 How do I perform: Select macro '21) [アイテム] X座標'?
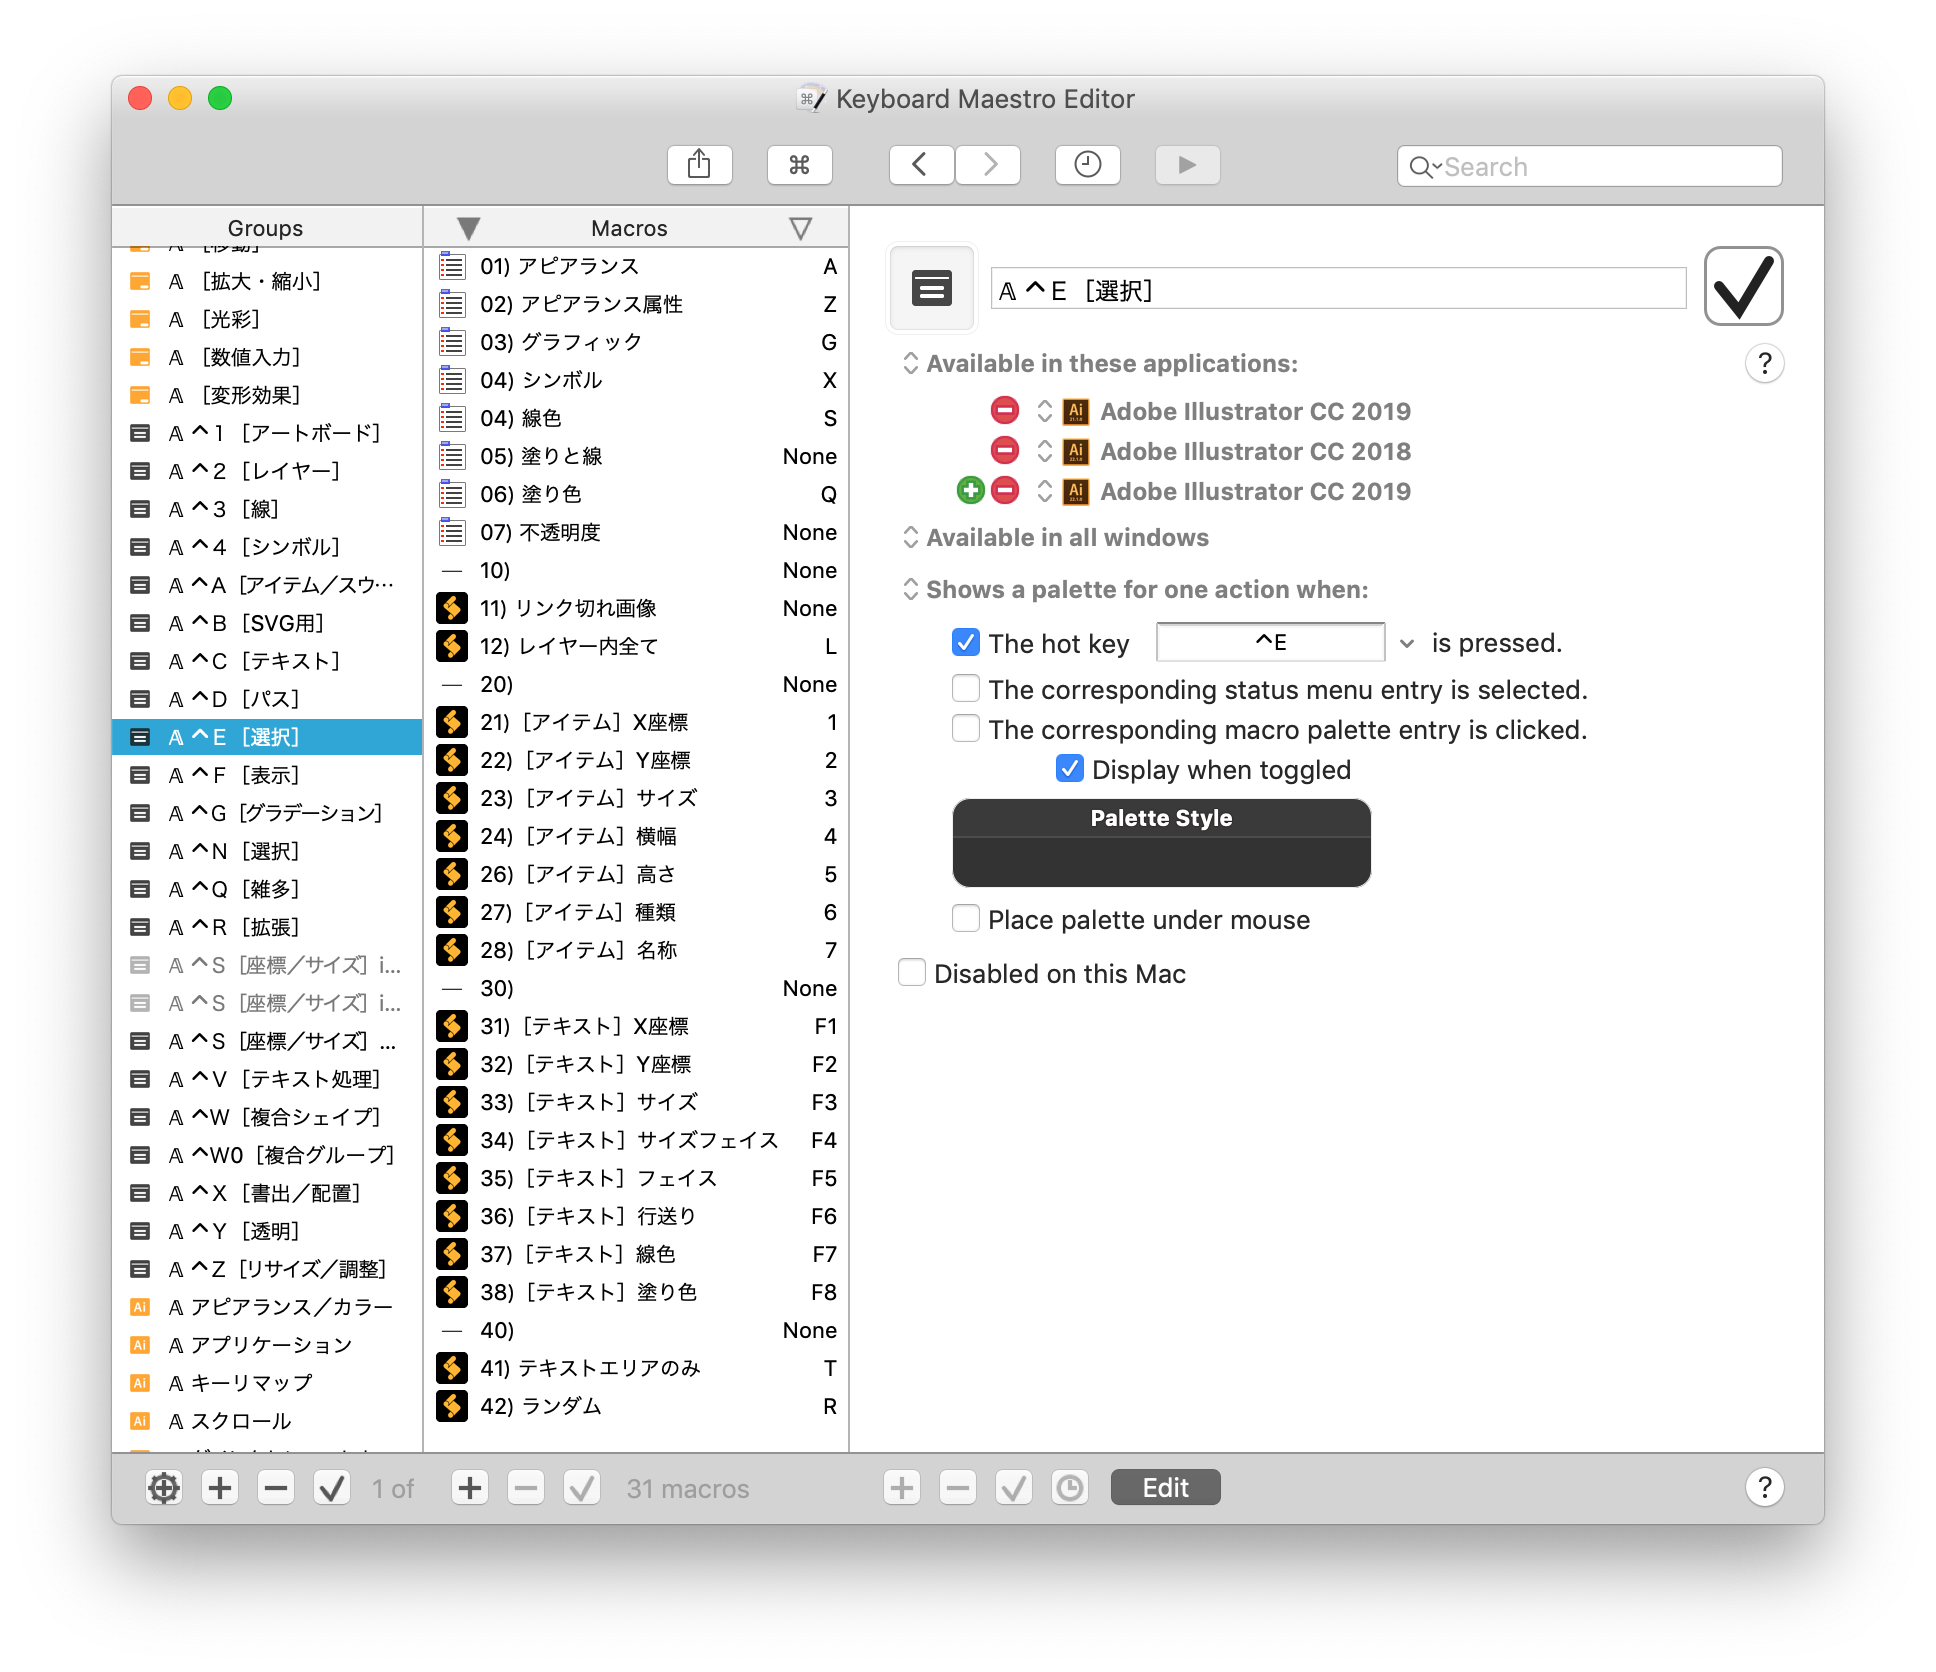585,722
